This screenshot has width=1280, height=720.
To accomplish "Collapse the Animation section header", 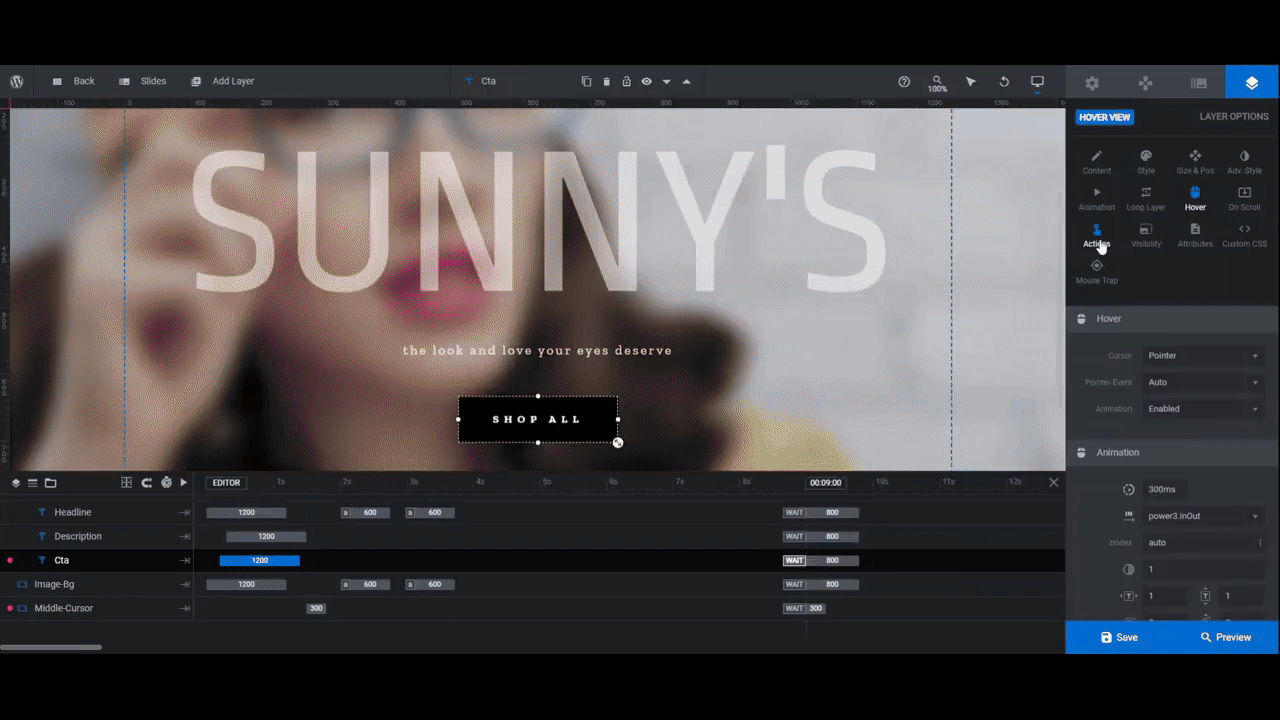I will click(x=1172, y=452).
